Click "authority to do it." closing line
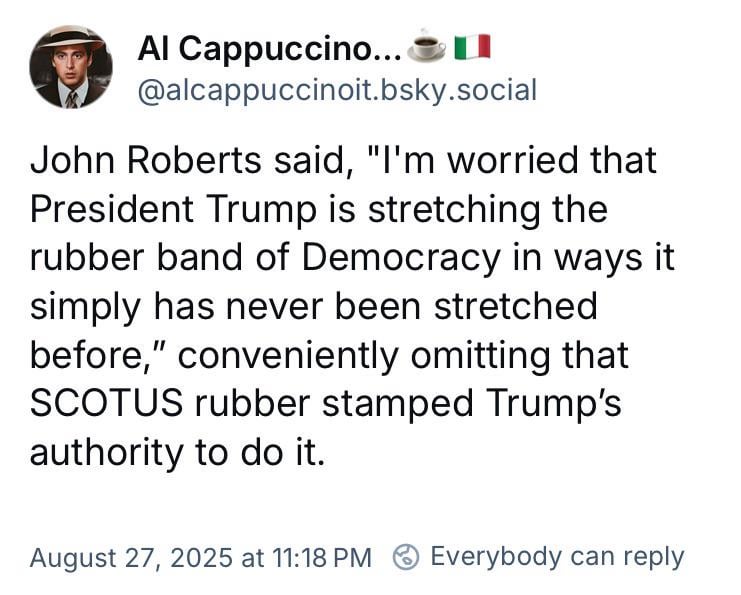741x595 pixels. [x=177, y=451]
